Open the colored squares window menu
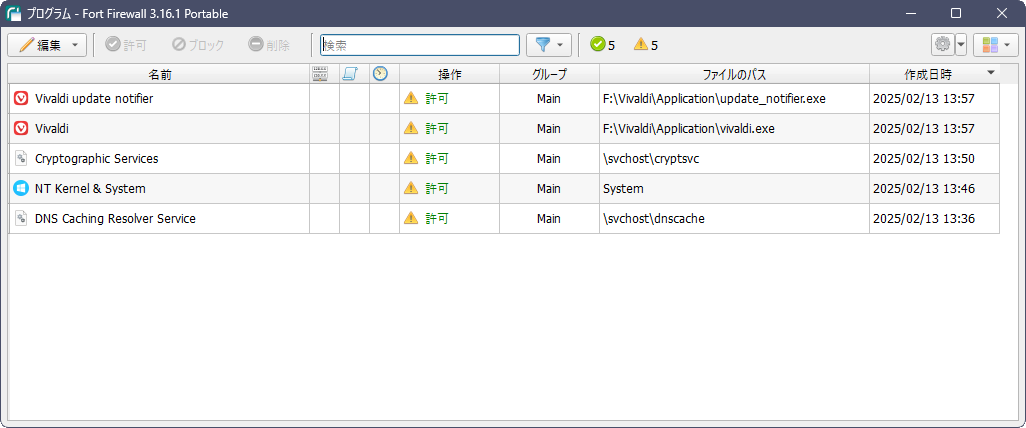This screenshot has width=1026, height=428. [996, 45]
